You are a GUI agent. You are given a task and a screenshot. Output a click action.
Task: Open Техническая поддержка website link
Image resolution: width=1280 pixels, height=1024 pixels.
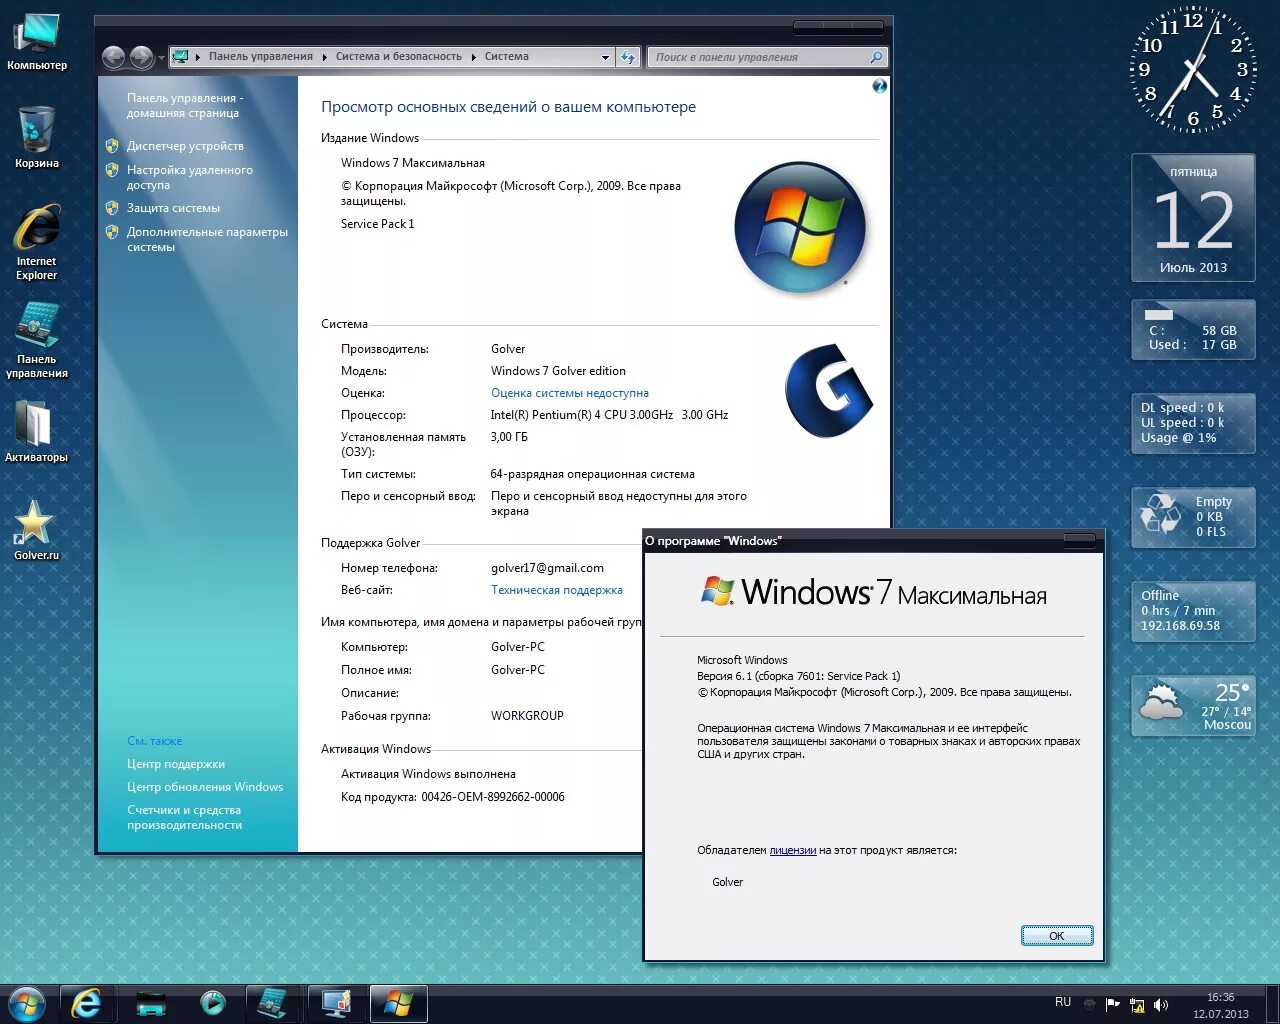coord(557,590)
